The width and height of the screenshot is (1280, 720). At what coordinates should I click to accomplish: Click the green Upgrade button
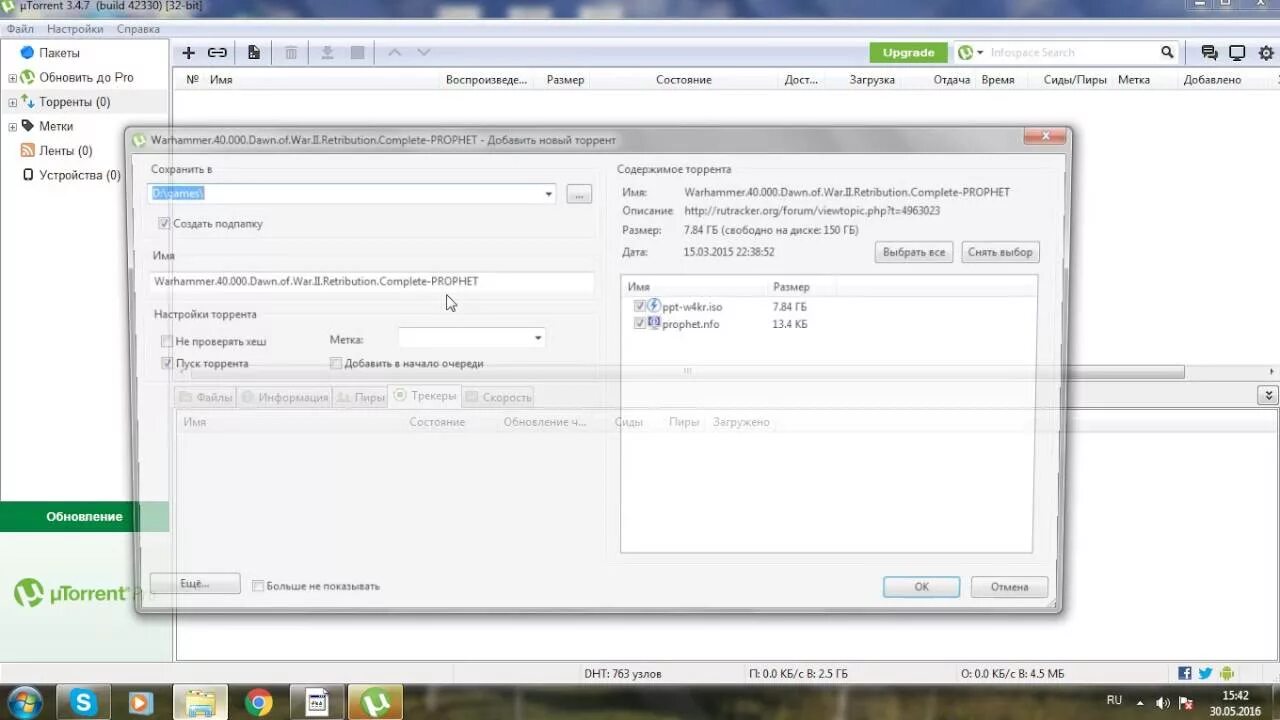[908, 53]
